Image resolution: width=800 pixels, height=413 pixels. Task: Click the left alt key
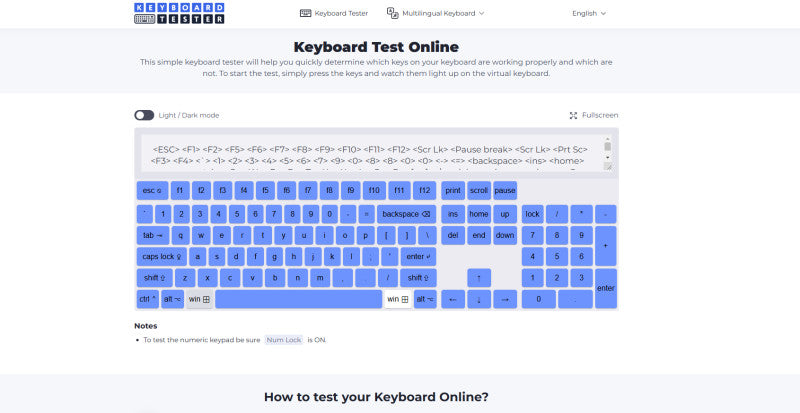click(172, 299)
